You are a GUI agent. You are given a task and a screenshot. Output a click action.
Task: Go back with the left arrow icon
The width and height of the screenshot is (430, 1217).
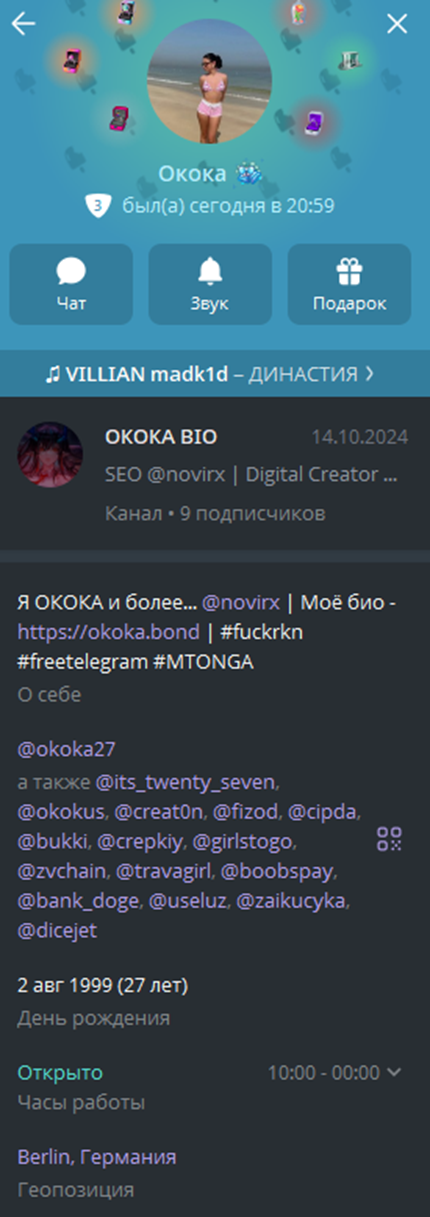pyautogui.click(x=23, y=24)
